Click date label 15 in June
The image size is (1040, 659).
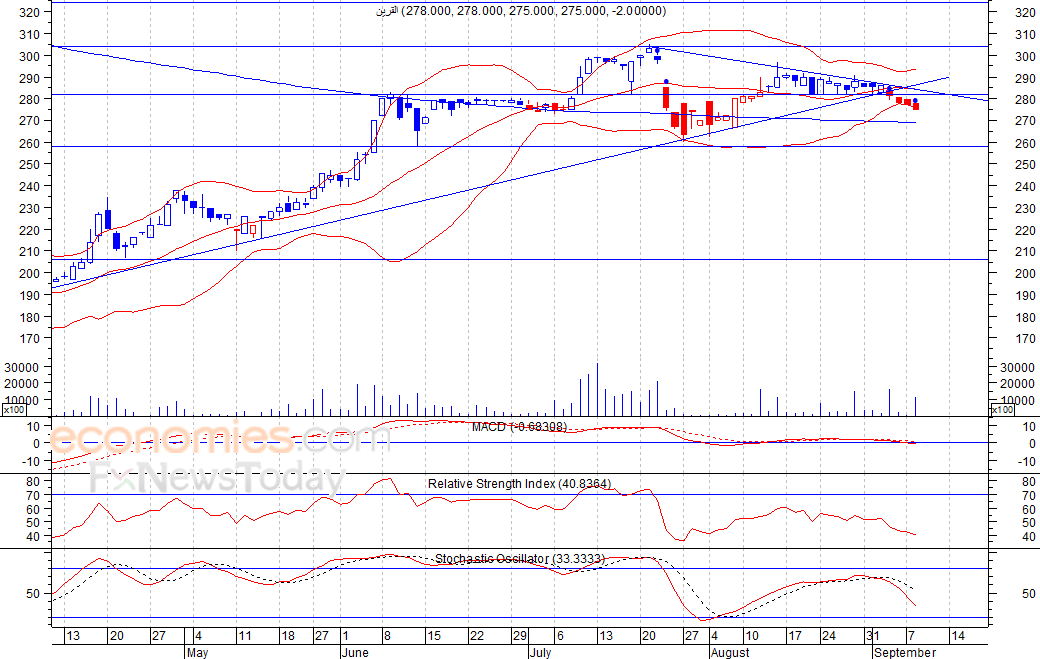(x=433, y=636)
